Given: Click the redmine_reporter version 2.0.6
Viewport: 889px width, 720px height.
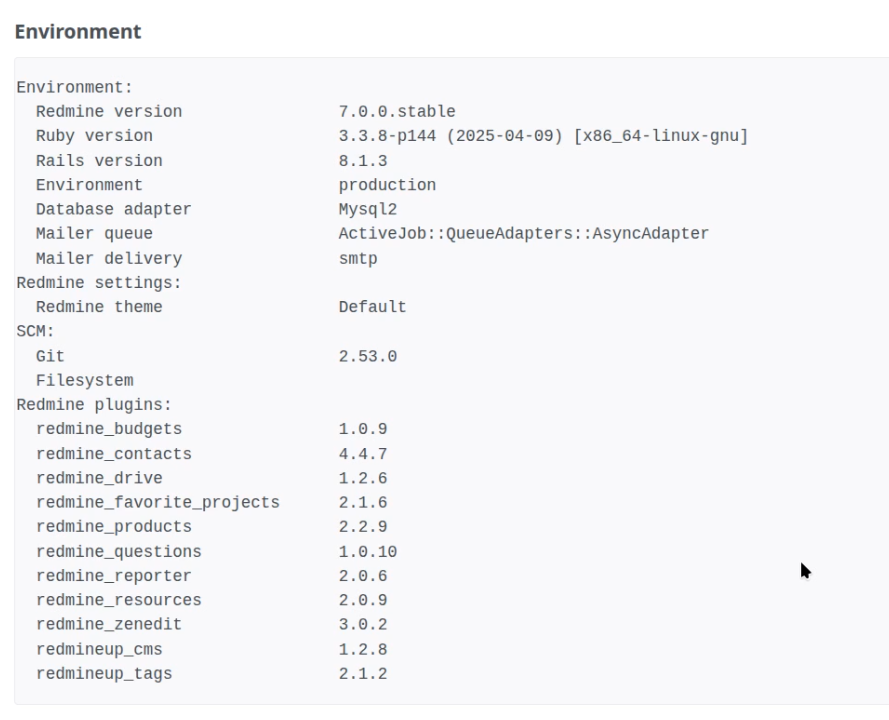Looking at the screenshot, I should tap(363, 577).
